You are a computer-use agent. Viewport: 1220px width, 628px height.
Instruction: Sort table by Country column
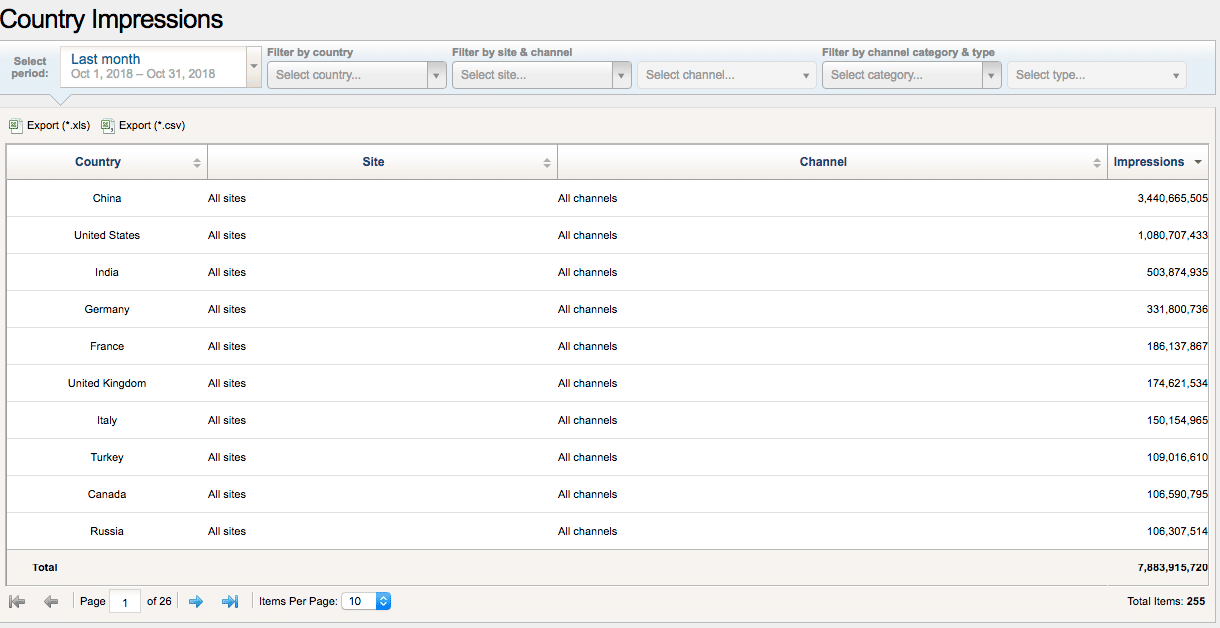(98, 162)
